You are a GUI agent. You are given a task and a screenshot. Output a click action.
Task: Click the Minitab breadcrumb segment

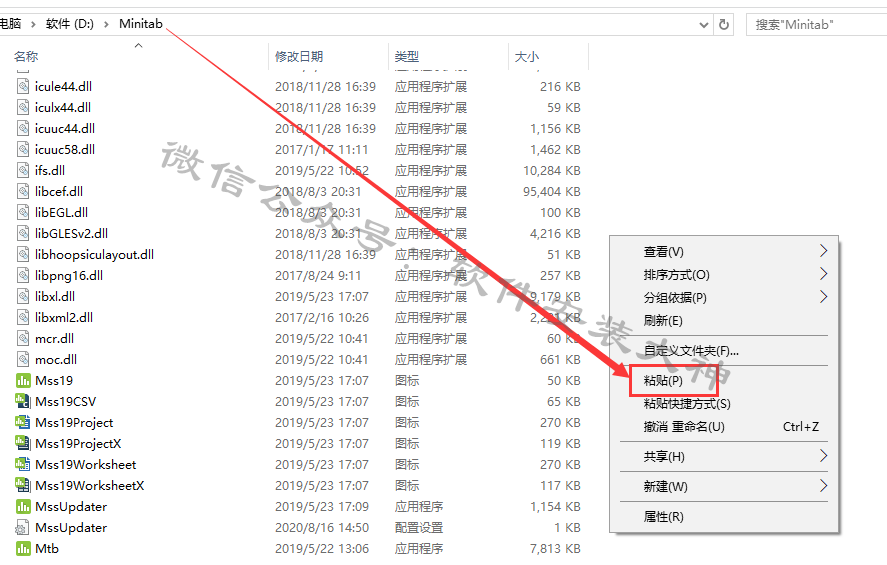pos(141,24)
